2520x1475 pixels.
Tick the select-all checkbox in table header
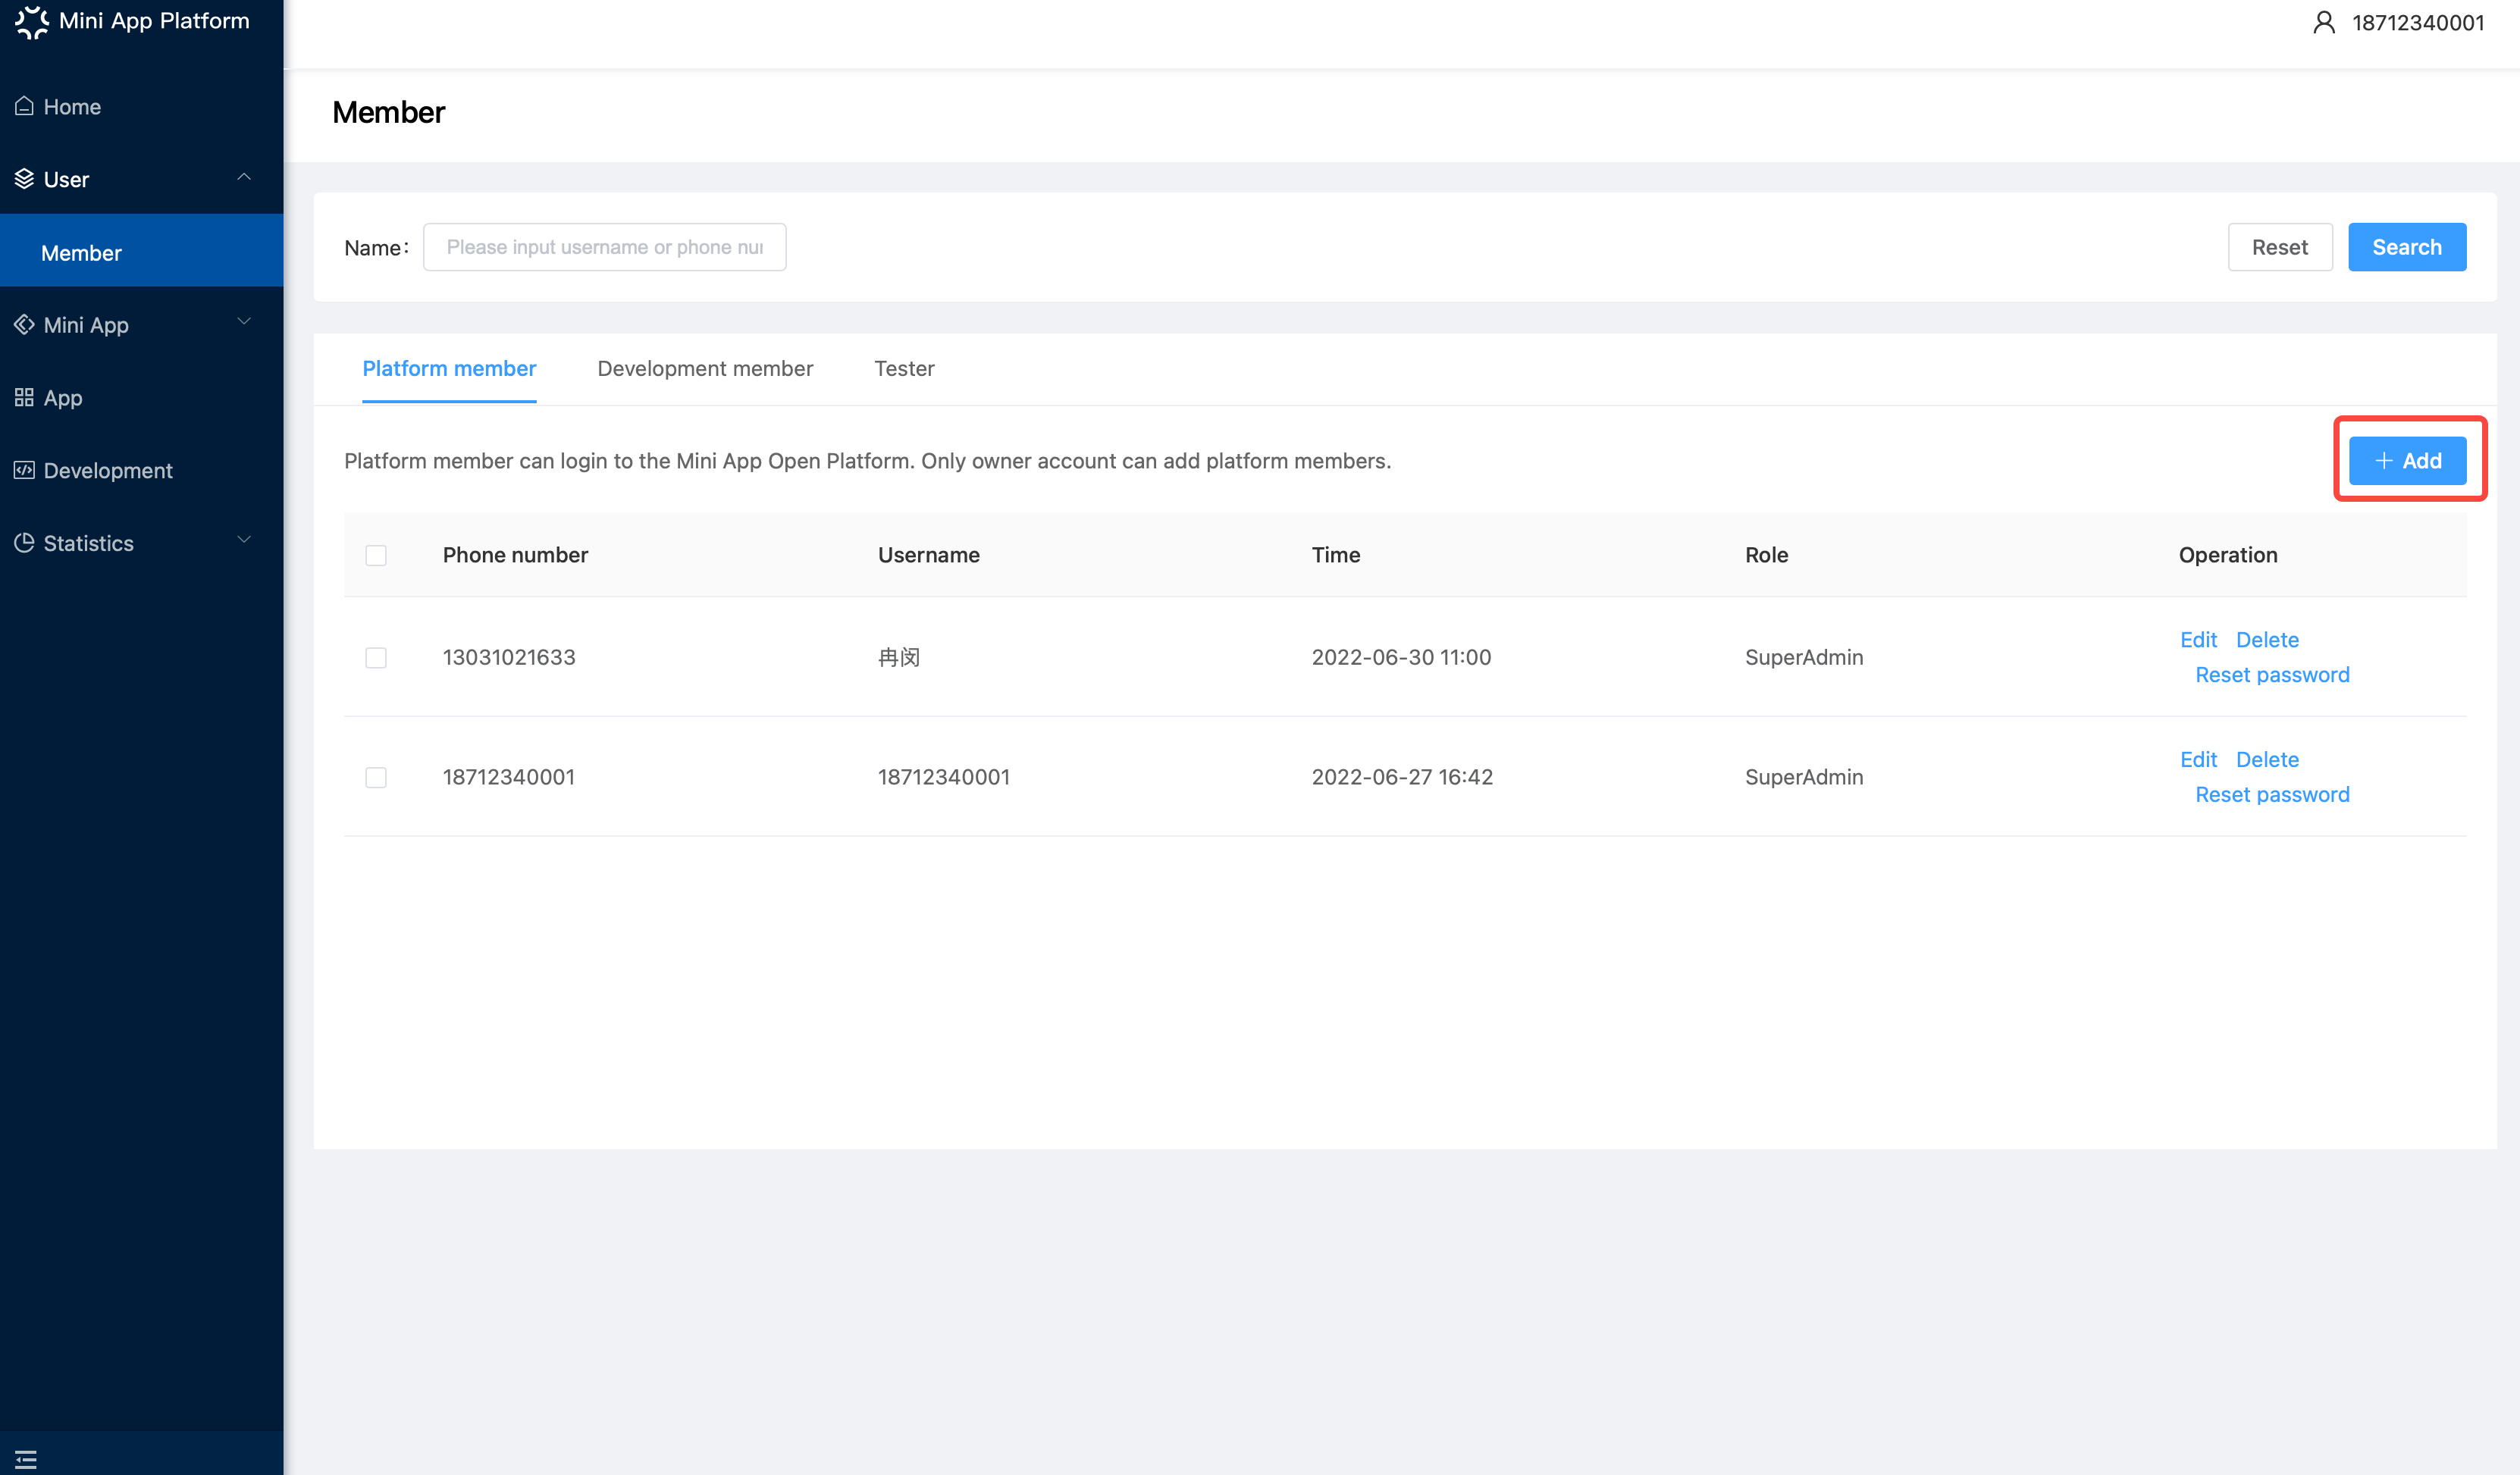376,555
